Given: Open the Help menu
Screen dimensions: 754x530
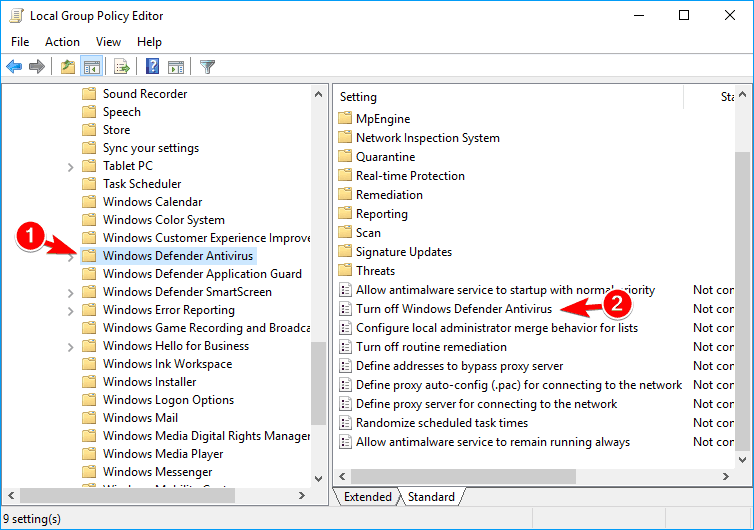Looking at the screenshot, I should [x=149, y=42].
